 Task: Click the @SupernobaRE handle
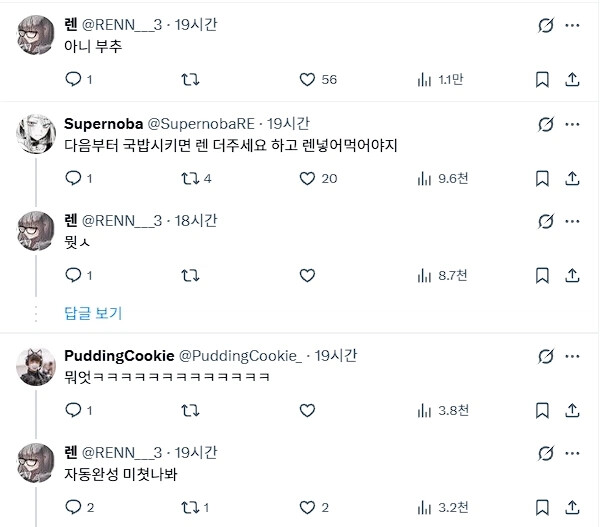(x=201, y=124)
